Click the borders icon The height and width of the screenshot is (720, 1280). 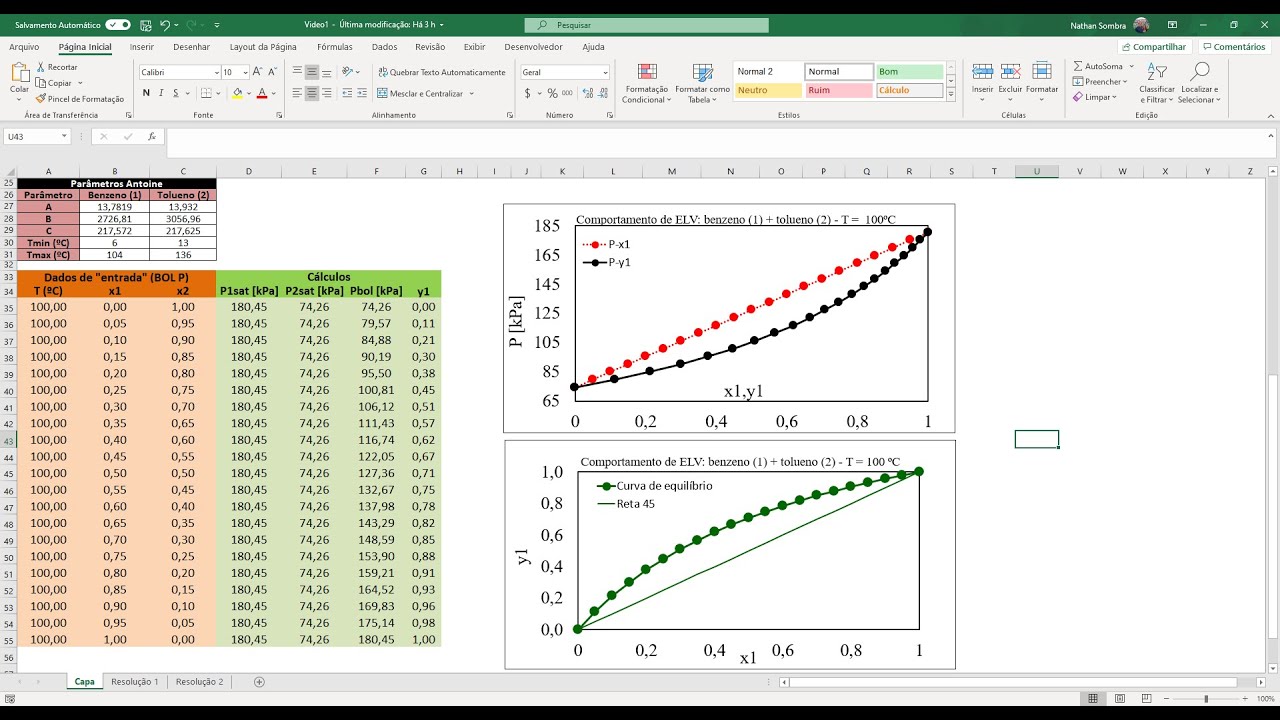(207, 93)
